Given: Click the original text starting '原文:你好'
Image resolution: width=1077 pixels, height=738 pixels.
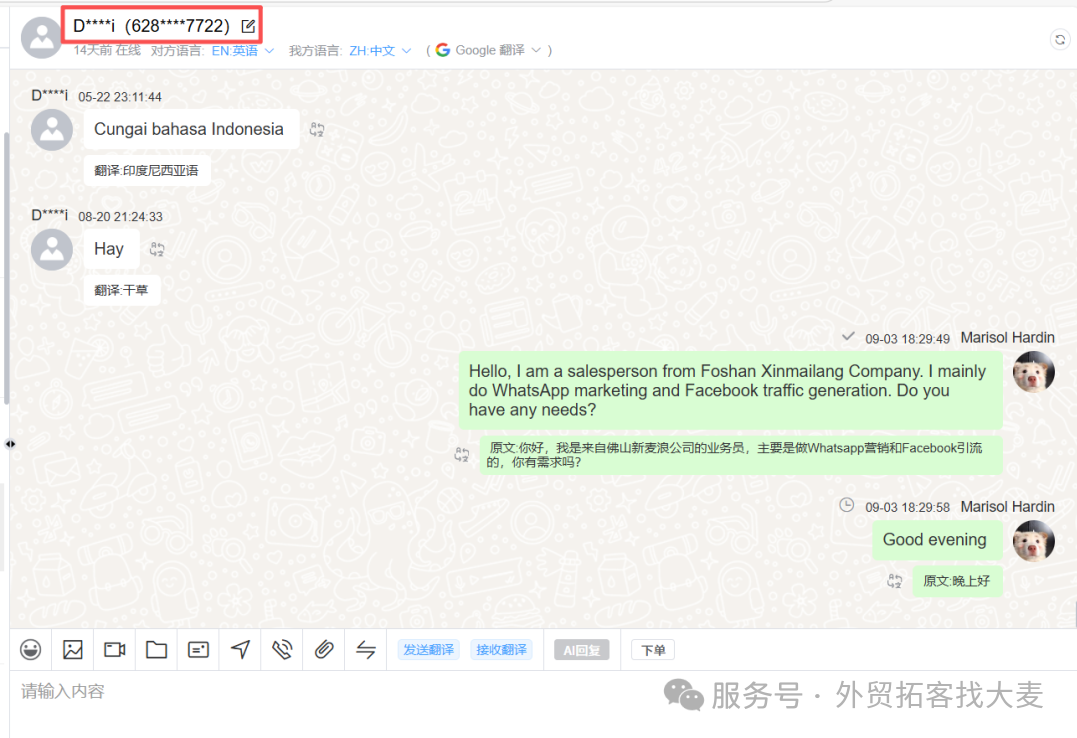Looking at the screenshot, I should [x=740, y=454].
